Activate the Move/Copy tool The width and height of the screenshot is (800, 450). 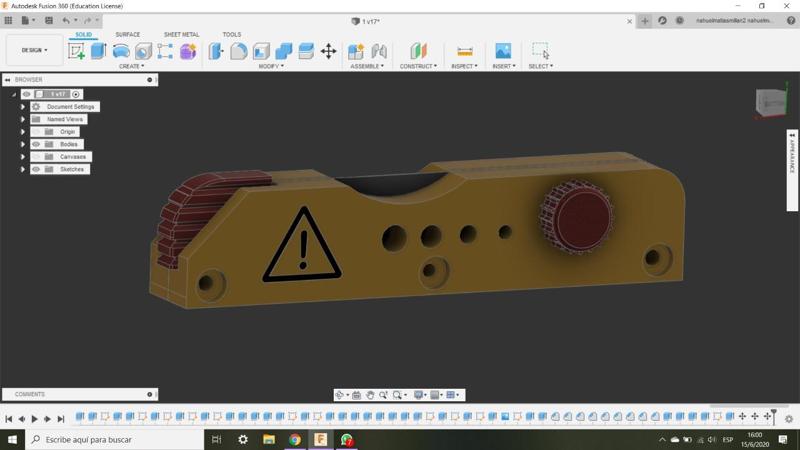(329, 51)
